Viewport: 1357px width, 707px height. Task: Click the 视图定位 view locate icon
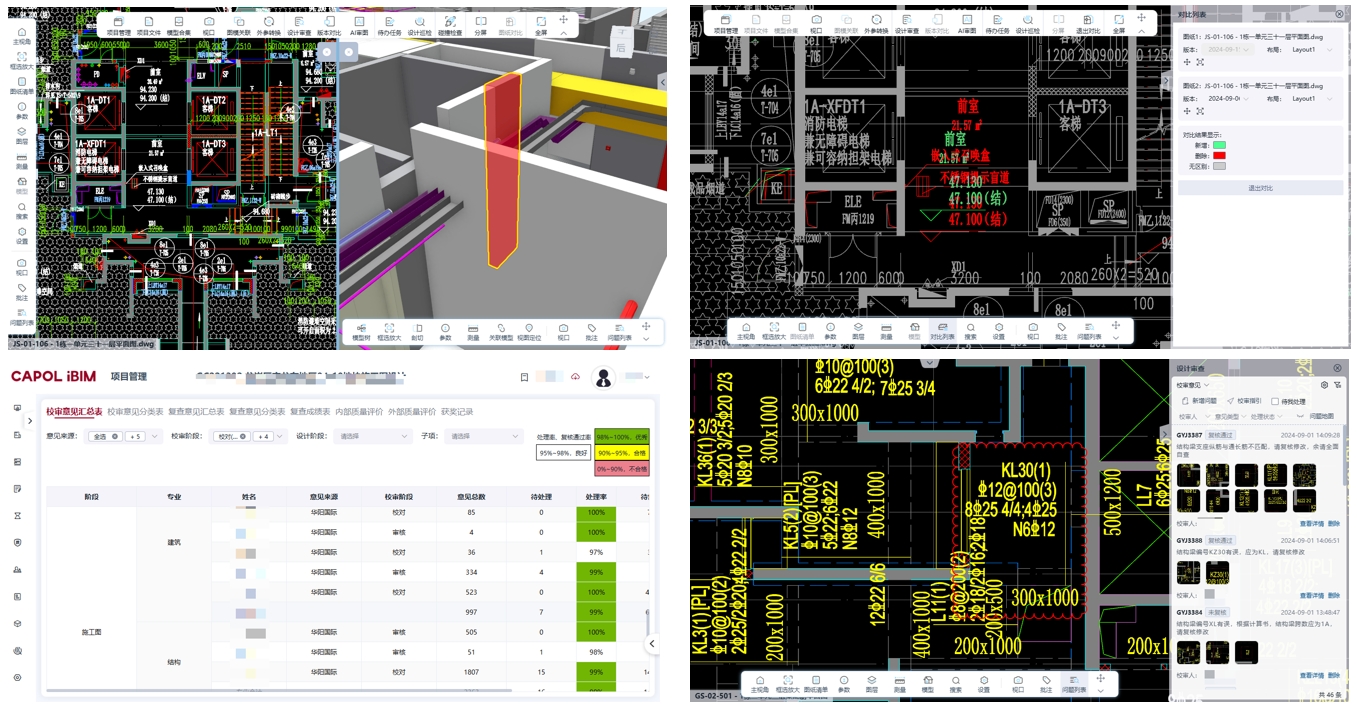tap(530, 331)
